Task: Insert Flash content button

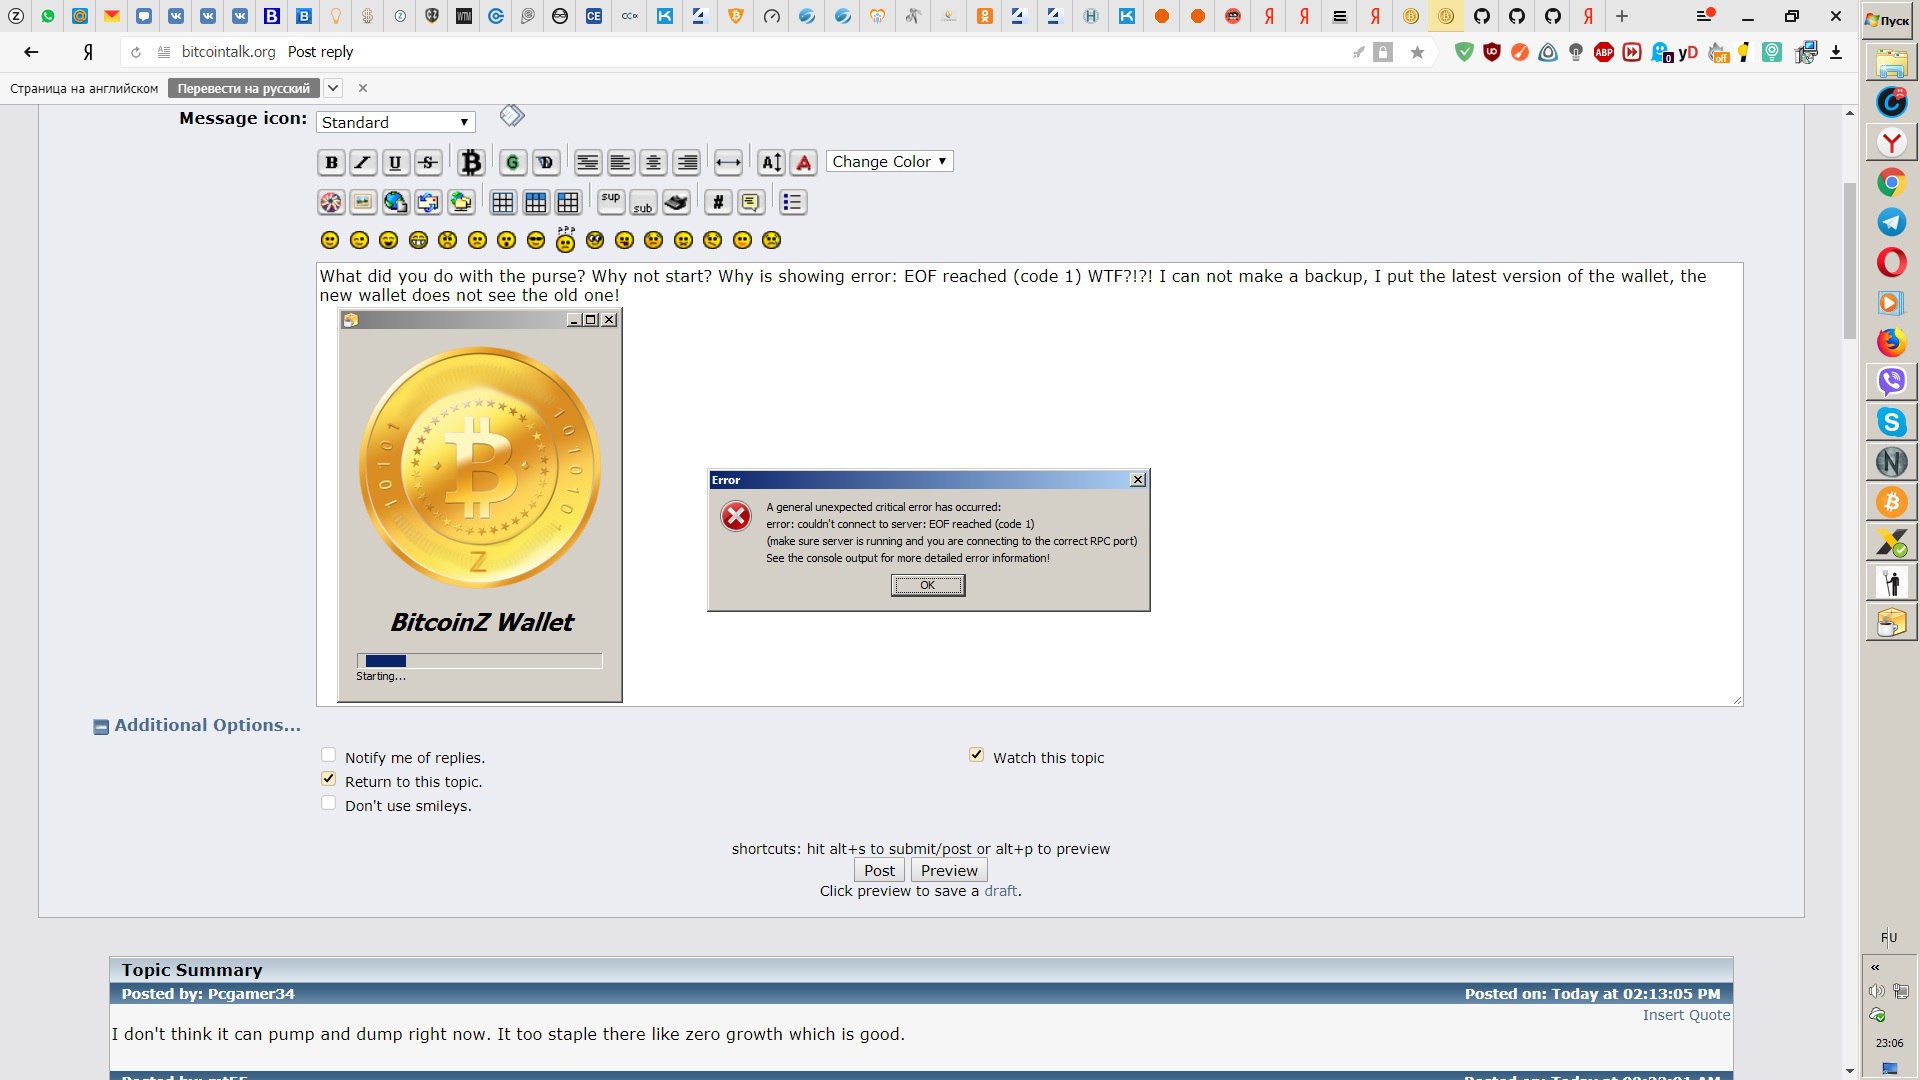Action: (331, 202)
